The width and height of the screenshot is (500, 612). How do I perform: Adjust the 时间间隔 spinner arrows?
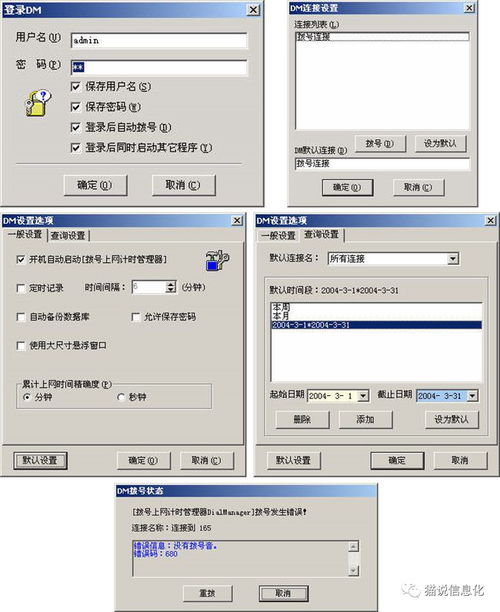(x=171, y=287)
